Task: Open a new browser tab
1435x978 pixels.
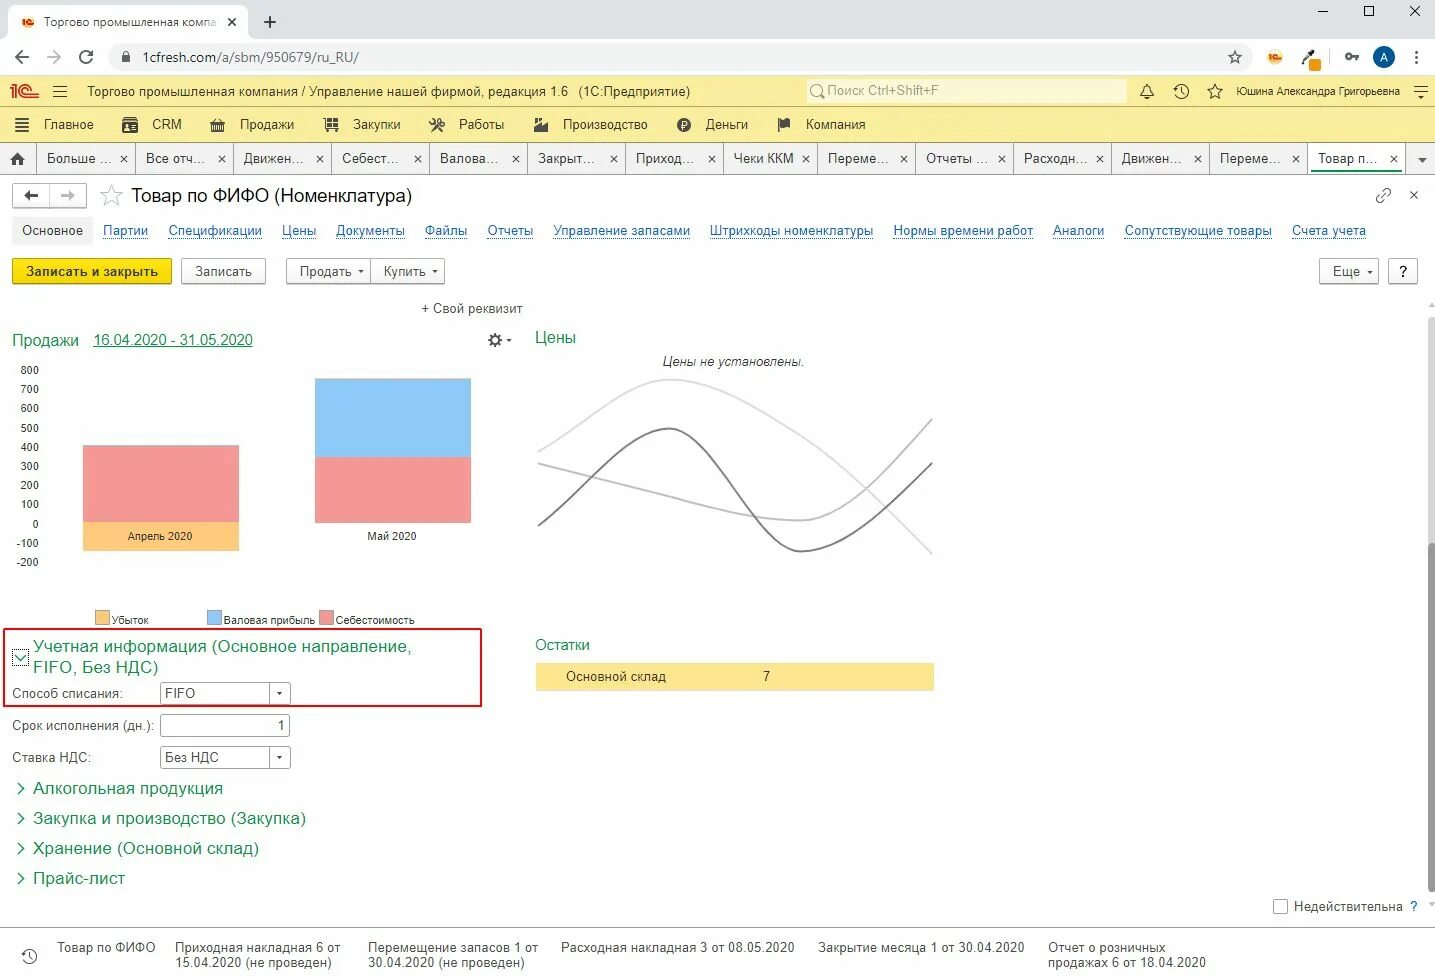Action: tap(270, 21)
